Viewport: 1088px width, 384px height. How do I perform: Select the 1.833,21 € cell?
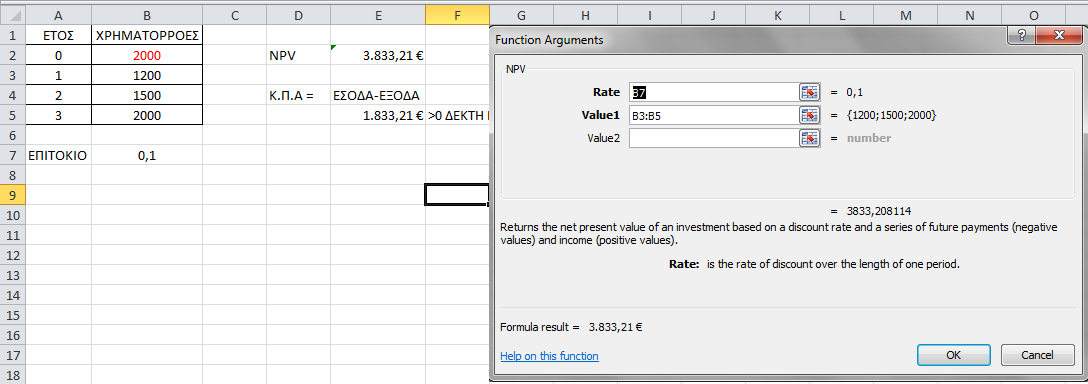pos(378,115)
